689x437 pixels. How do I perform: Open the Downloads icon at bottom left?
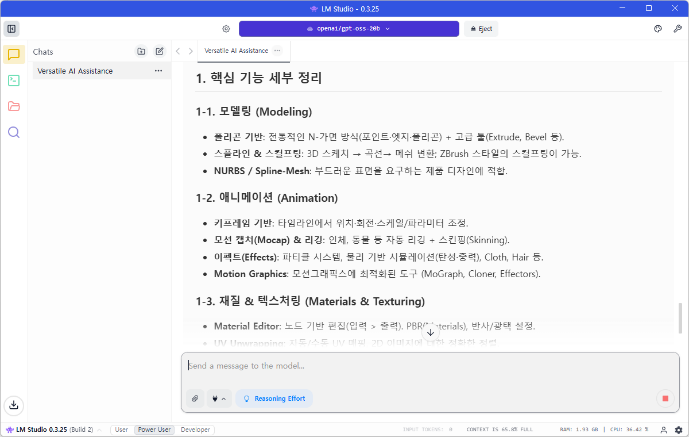coord(14,405)
